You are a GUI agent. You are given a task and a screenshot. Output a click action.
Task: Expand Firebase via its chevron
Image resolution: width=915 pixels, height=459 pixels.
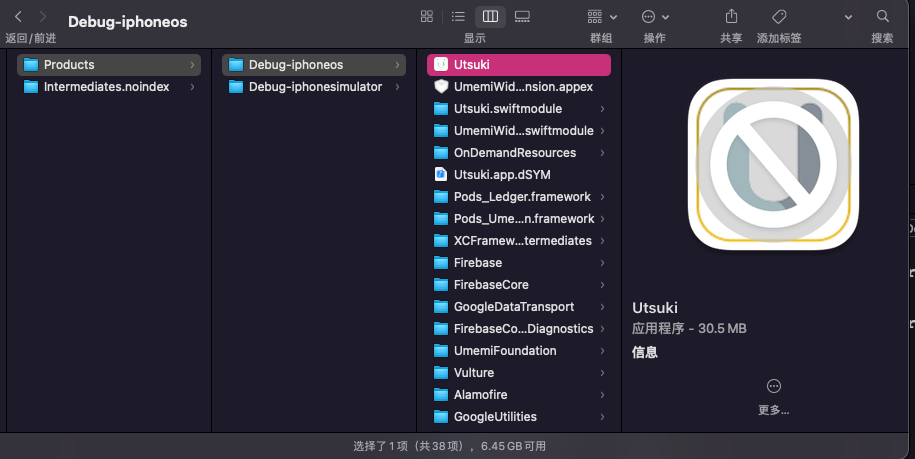pos(602,263)
